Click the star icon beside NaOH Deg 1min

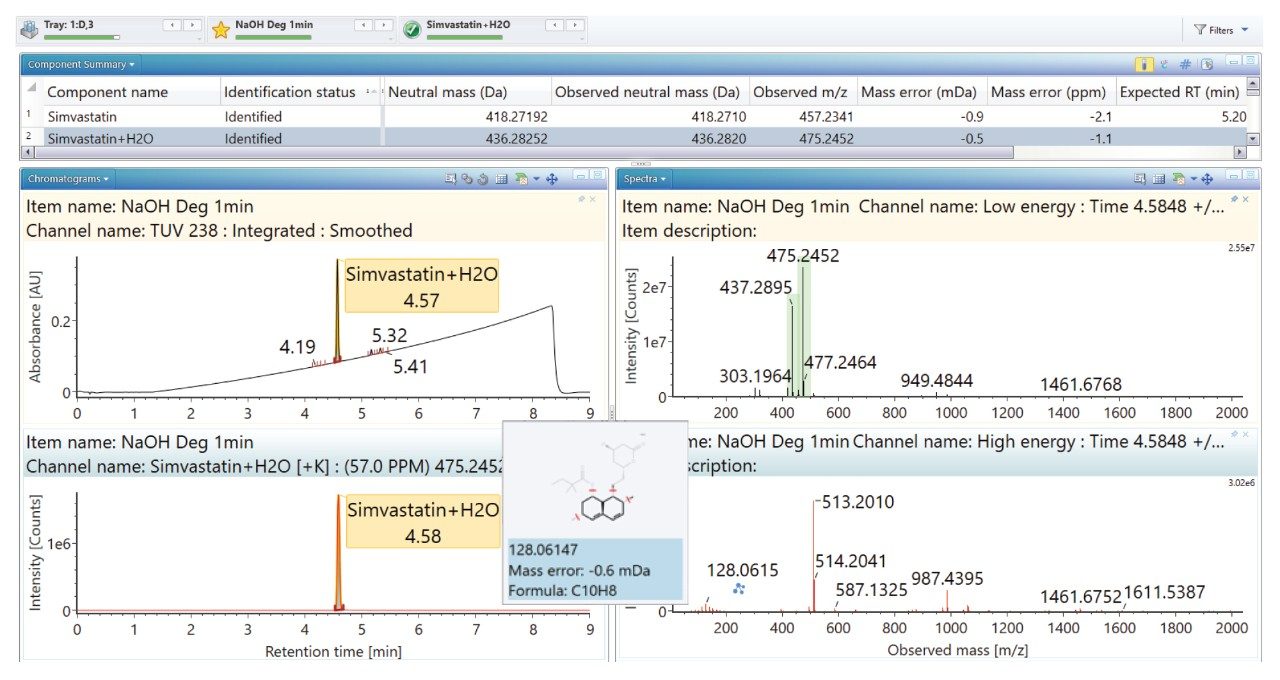tap(221, 30)
